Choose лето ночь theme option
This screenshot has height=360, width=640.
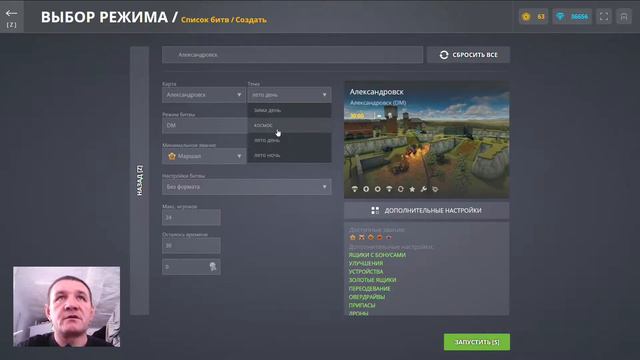coord(289,155)
